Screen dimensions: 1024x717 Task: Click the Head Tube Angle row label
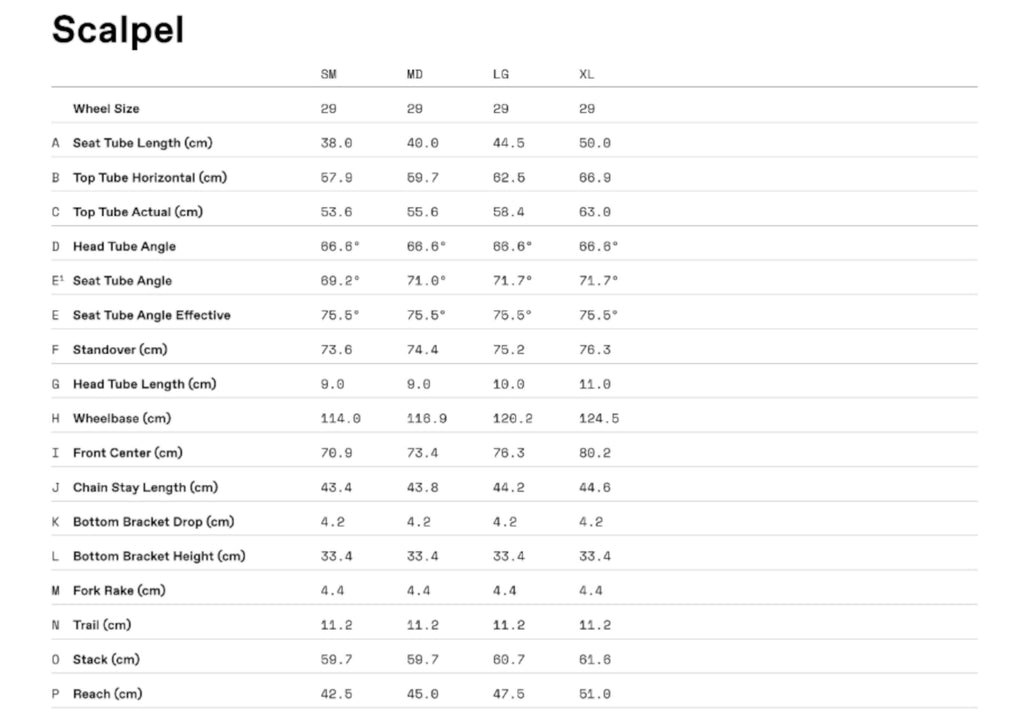[124, 247]
